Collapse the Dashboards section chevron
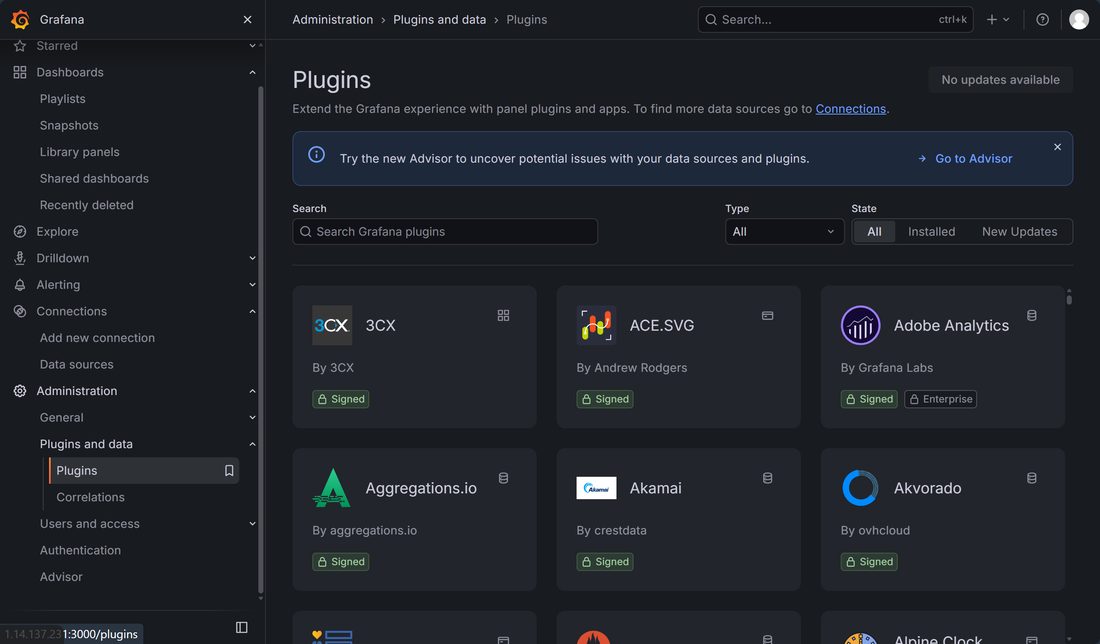 [252, 72]
